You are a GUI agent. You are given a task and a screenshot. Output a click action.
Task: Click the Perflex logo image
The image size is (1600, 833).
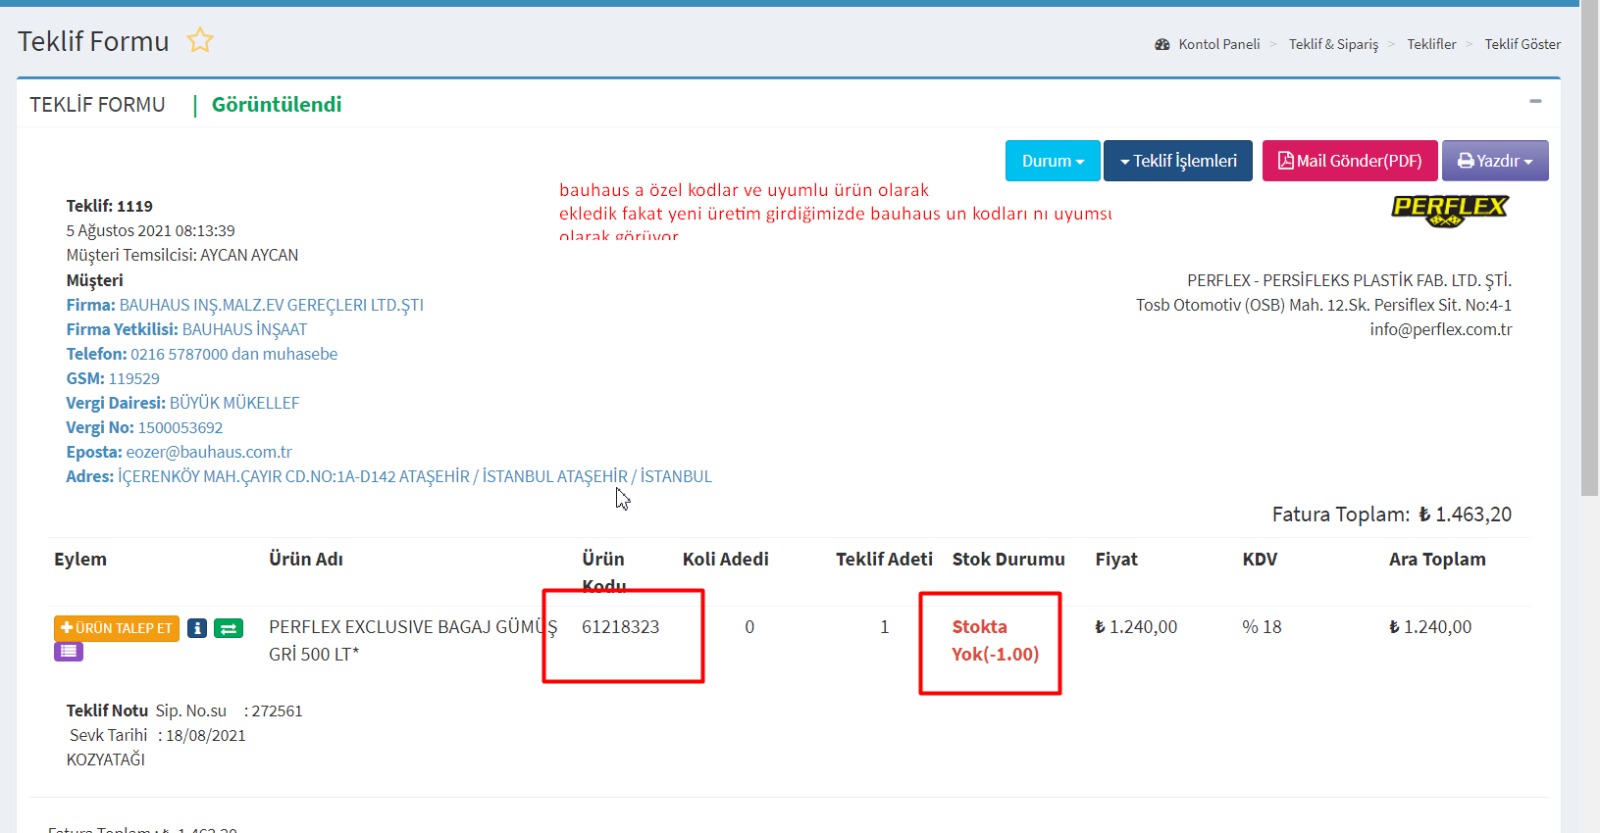1449,210
